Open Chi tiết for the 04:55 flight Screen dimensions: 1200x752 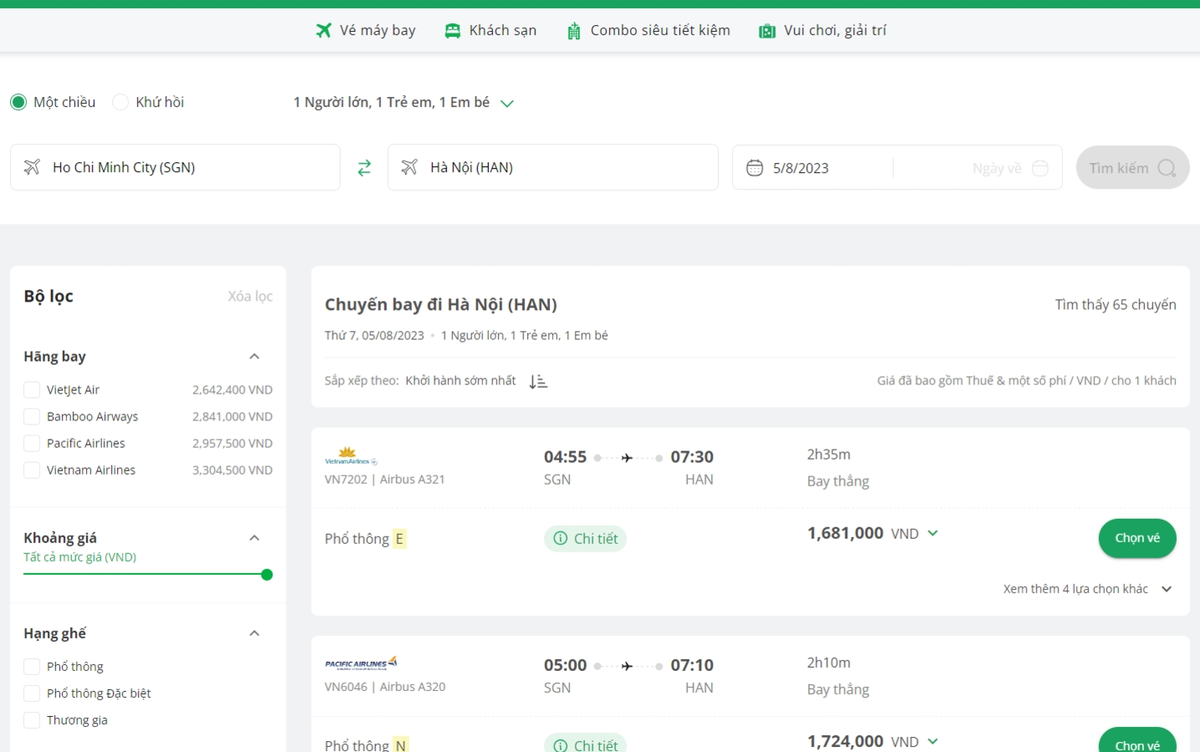click(586, 539)
